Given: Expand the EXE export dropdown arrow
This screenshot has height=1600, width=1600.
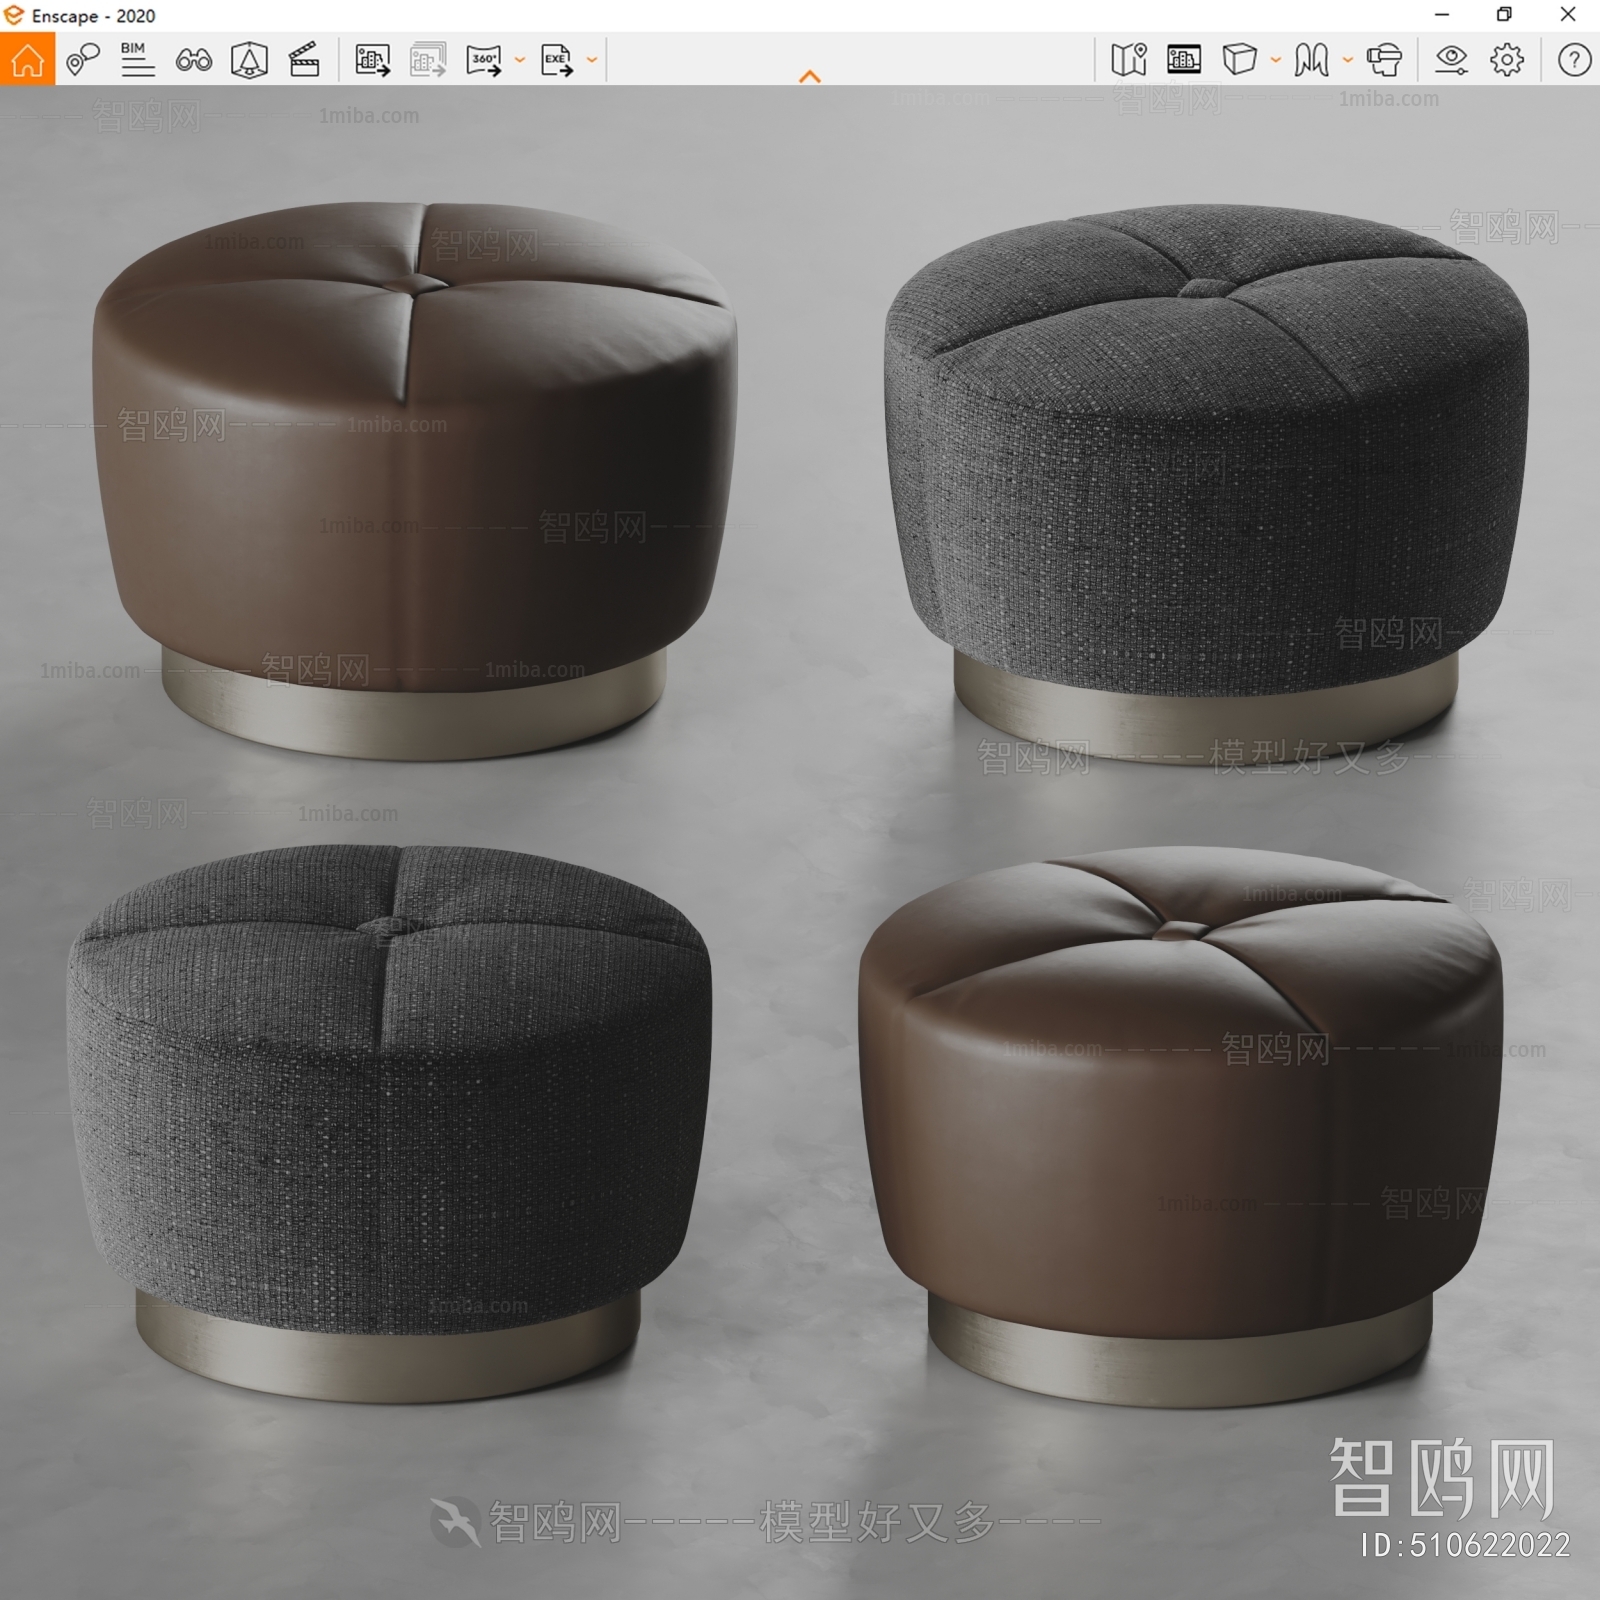Looking at the screenshot, I should pos(592,60).
